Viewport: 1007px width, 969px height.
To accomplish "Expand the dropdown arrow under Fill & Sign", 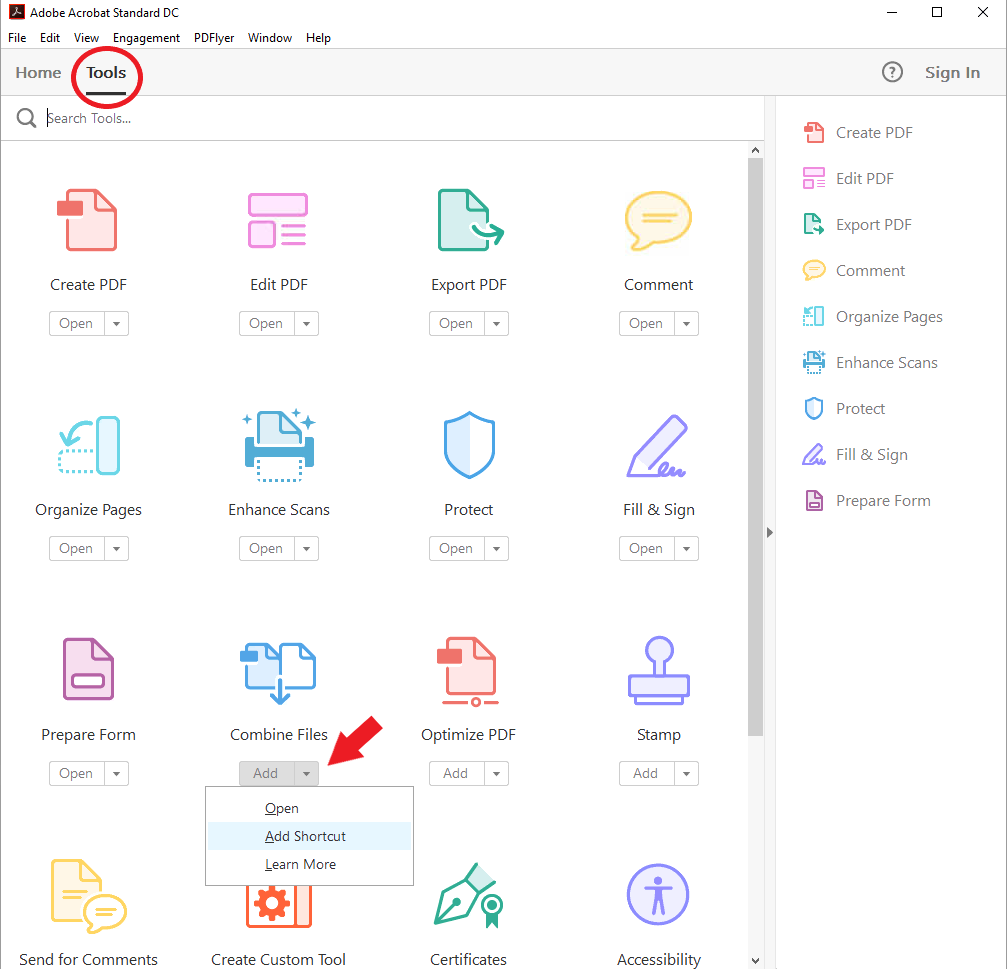I will [x=687, y=548].
